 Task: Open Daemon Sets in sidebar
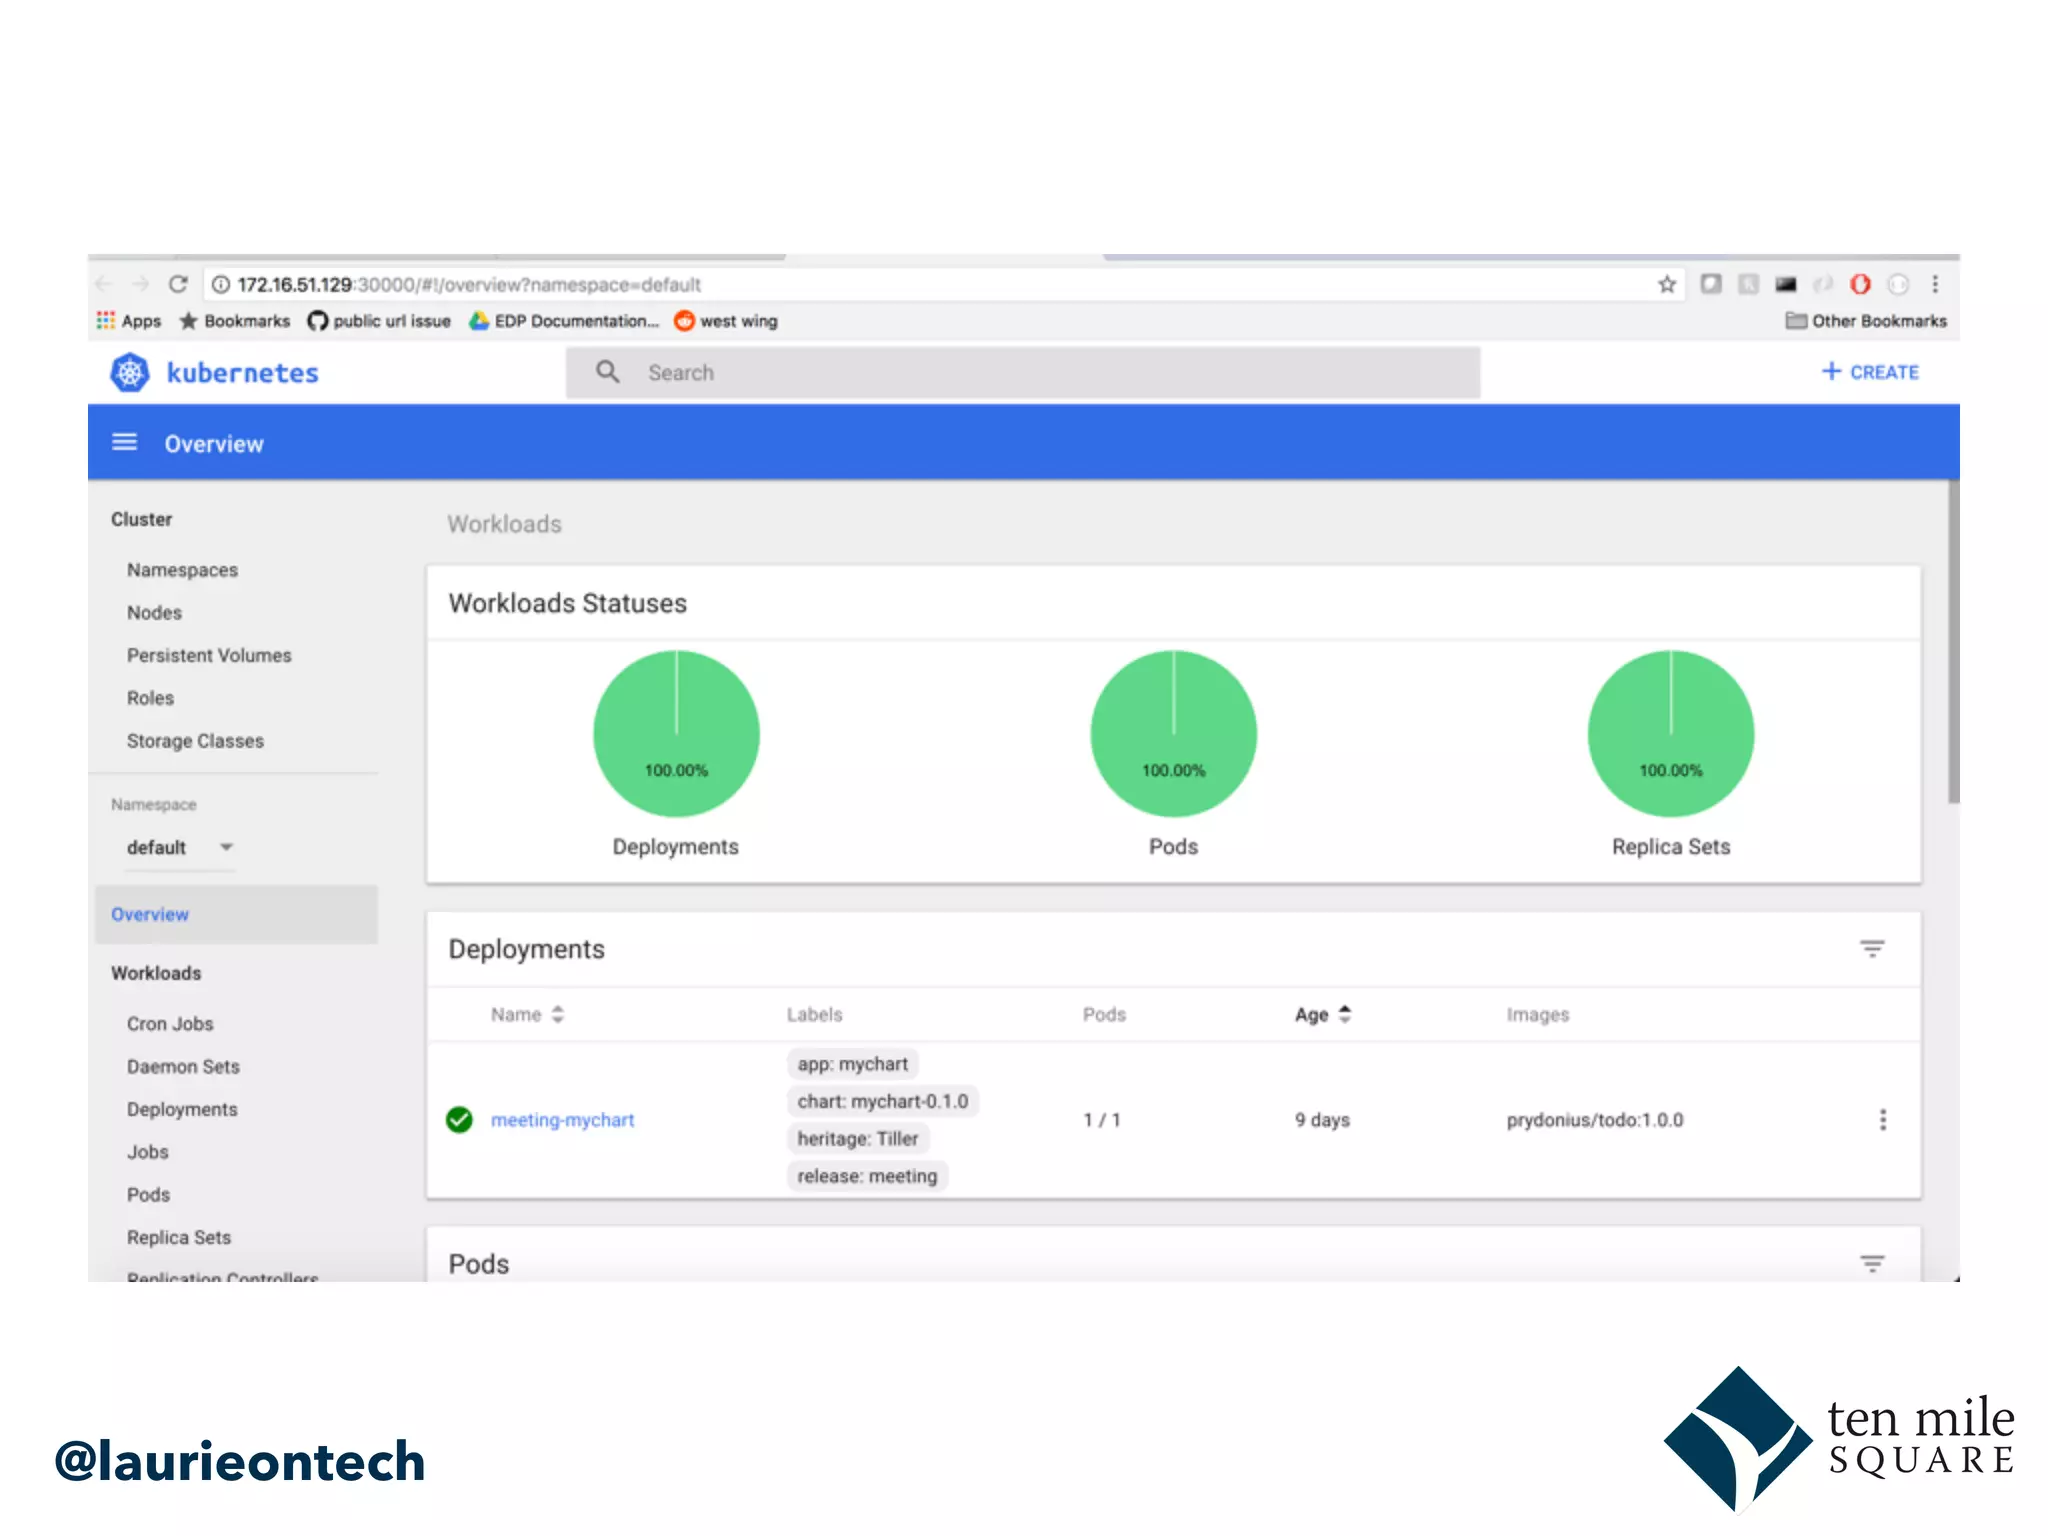click(183, 1066)
